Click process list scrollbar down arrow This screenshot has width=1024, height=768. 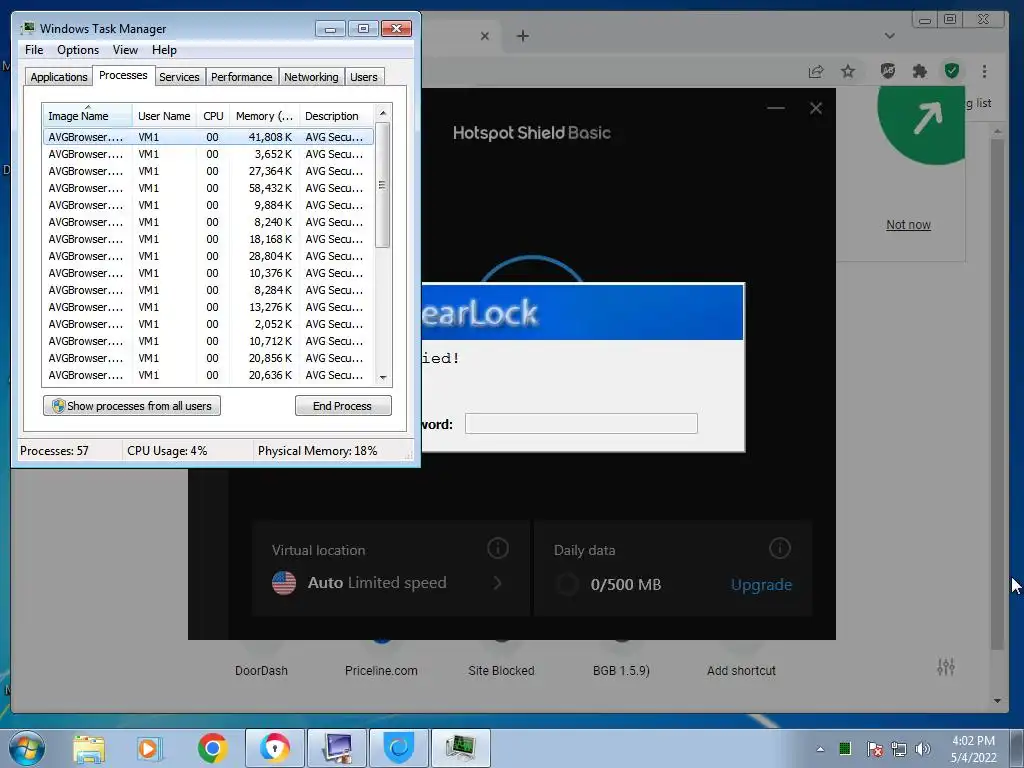point(383,377)
